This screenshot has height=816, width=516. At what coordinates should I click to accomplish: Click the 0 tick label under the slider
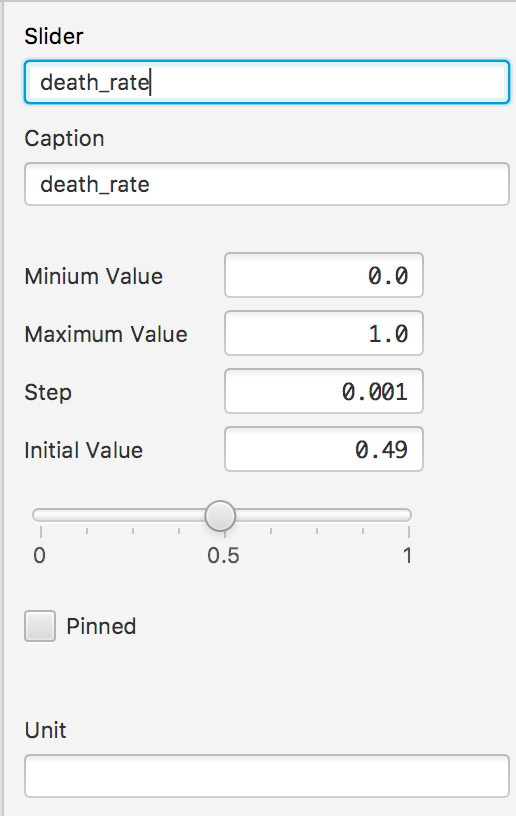pyautogui.click(x=40, y=556)
